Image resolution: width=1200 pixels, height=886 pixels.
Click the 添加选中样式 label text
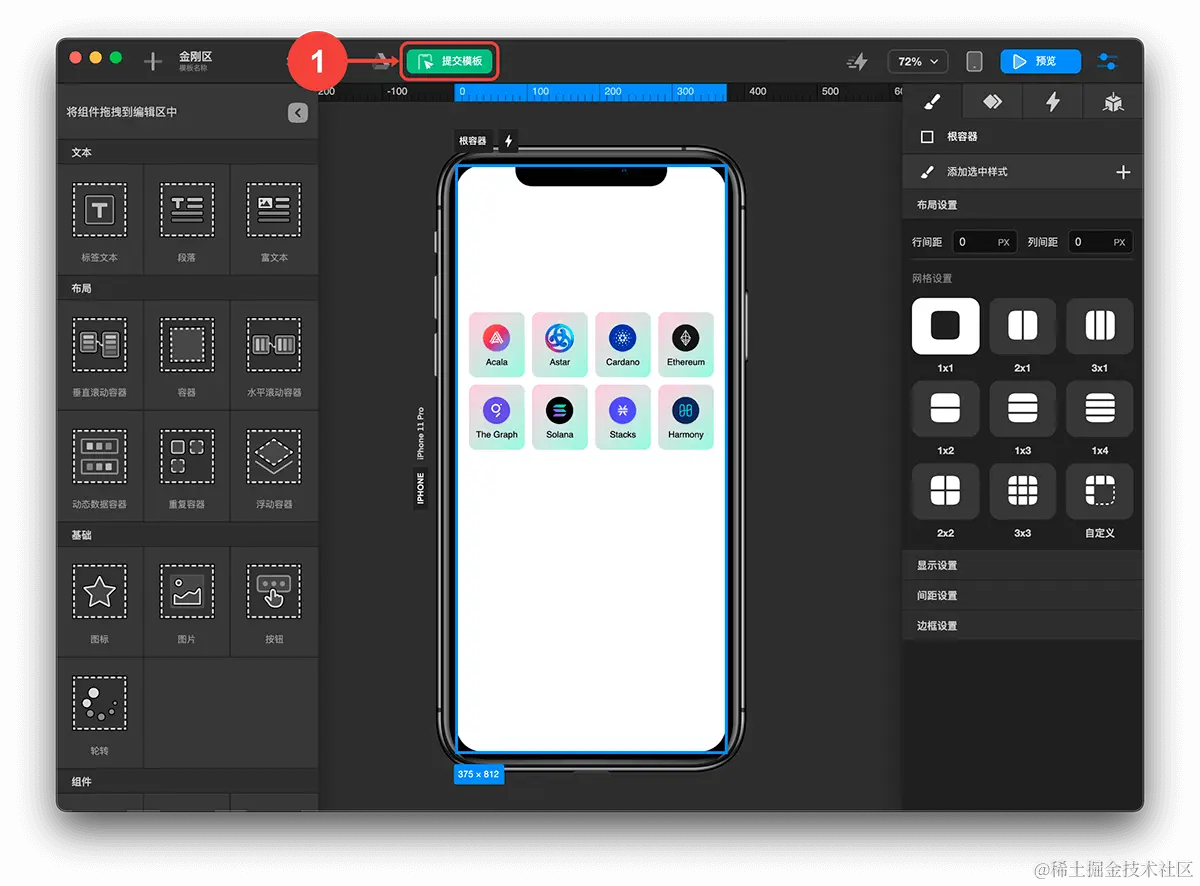point(977,172)
